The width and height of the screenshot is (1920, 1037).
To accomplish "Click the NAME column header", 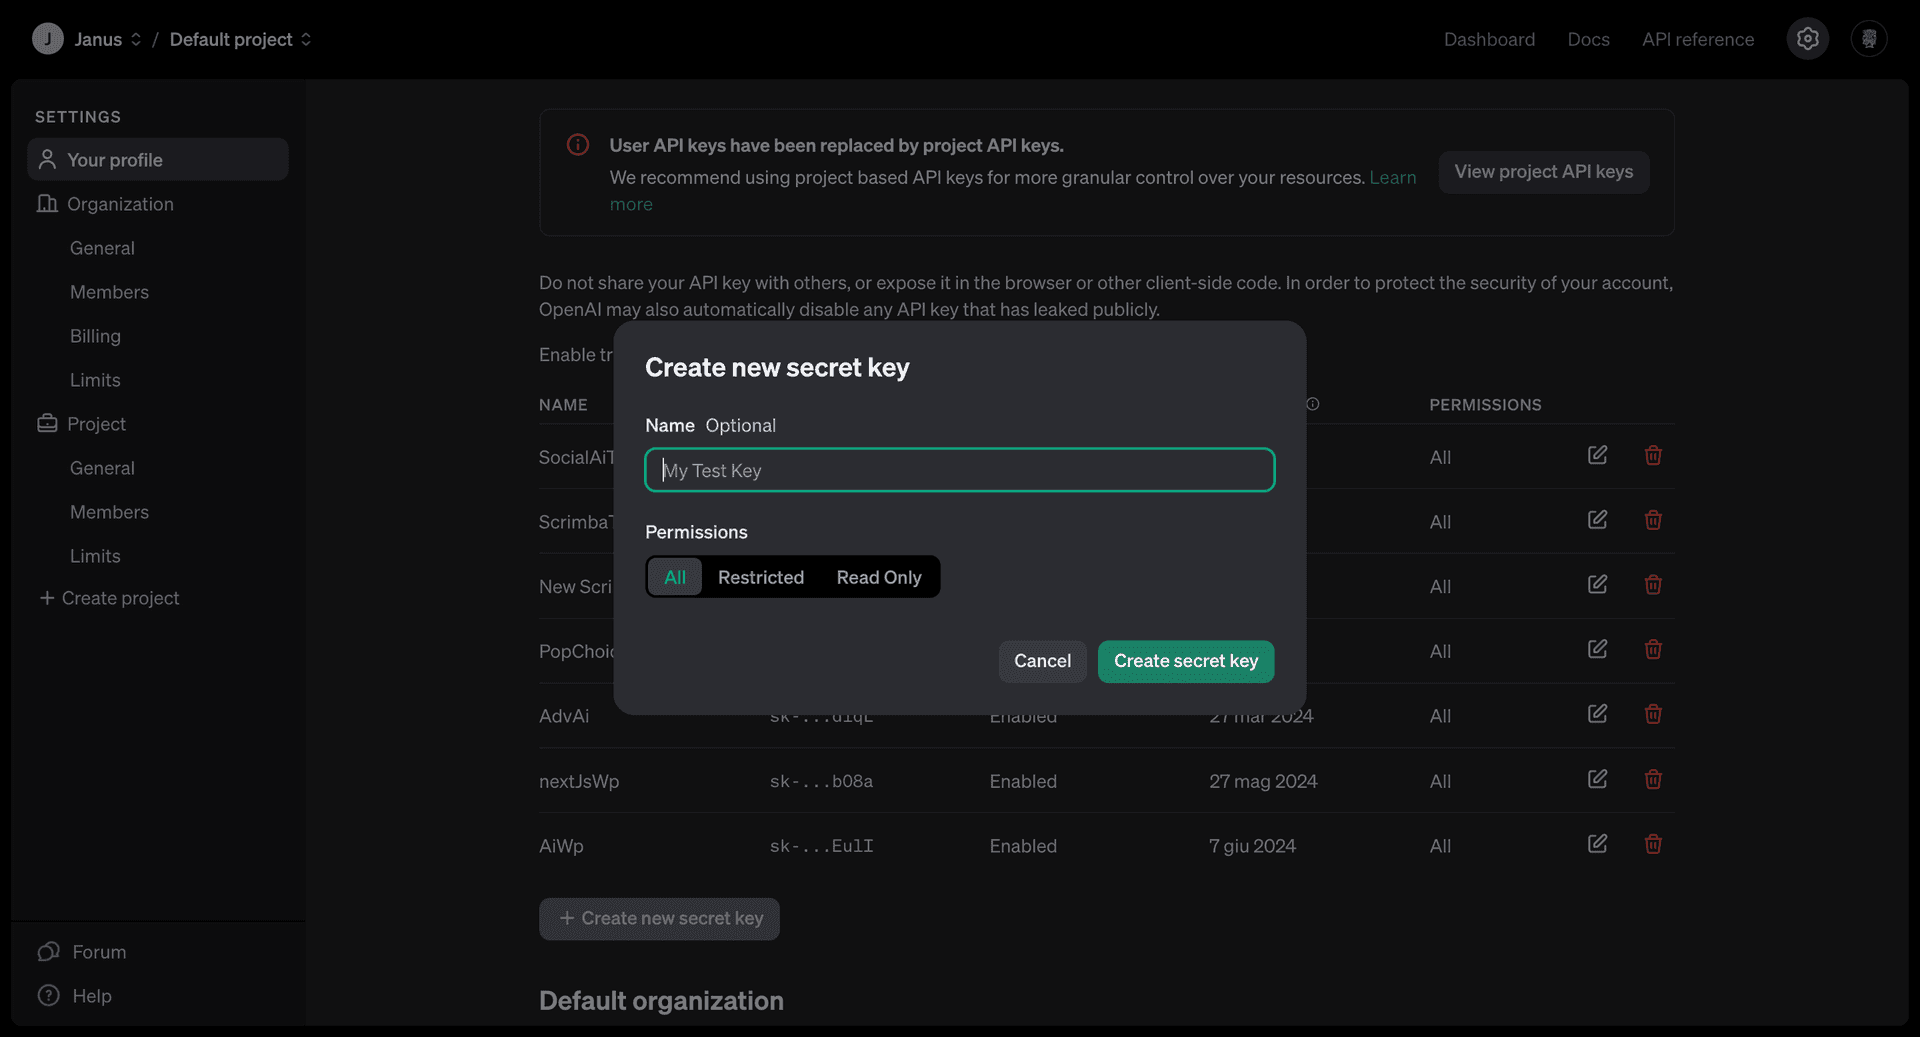I will point(563,404).
